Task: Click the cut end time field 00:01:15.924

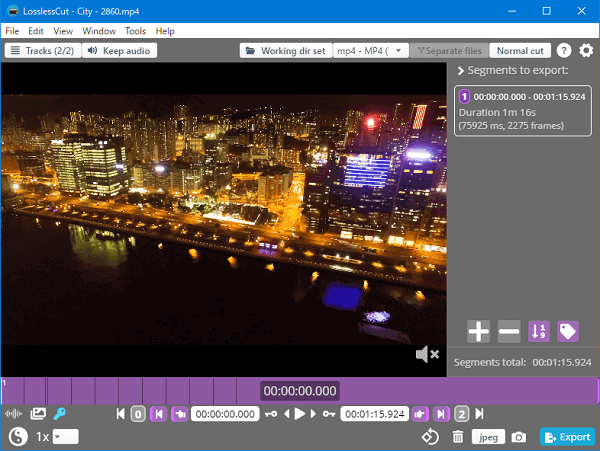Action: (374, 414)
